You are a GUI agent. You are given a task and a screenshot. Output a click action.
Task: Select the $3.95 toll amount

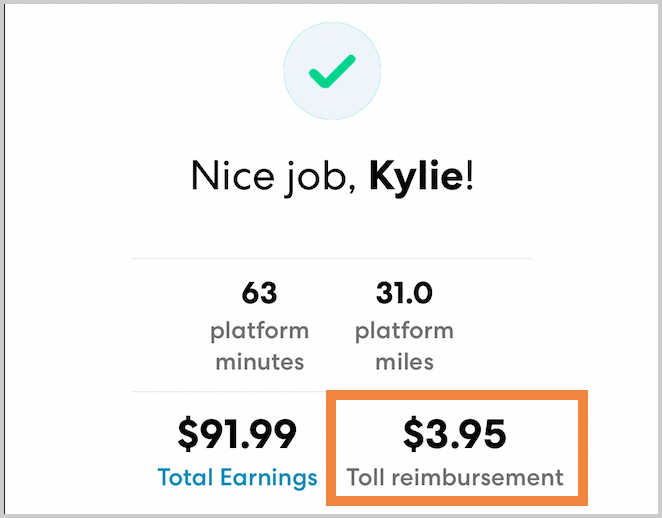(455, 434)
